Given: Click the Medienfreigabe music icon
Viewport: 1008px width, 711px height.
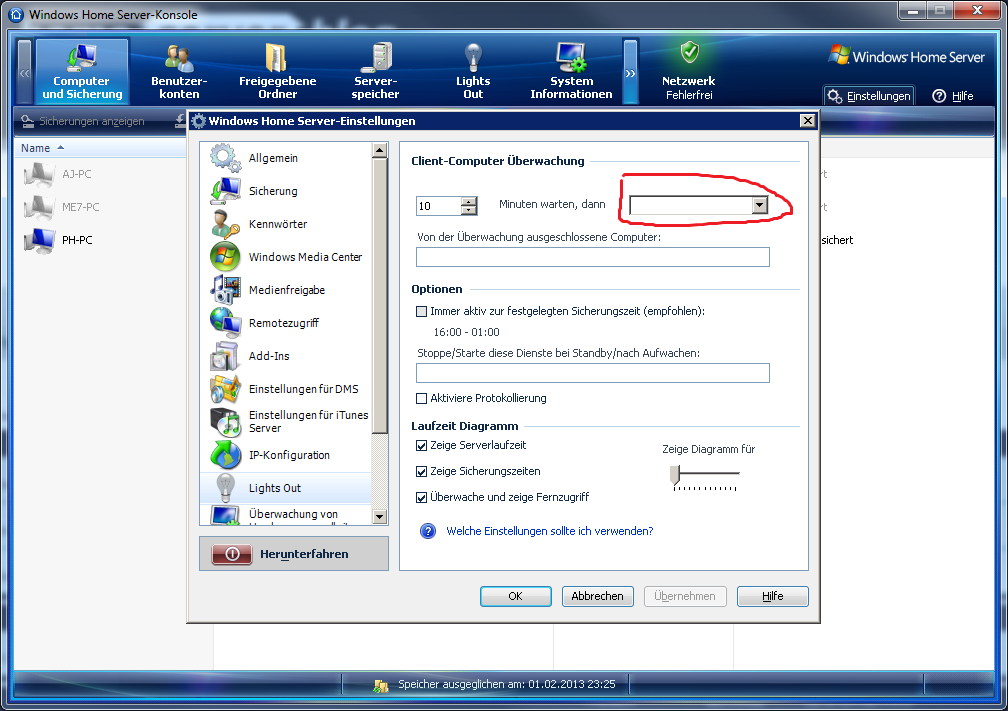Looking at the screenshot, I should [225, 289].
